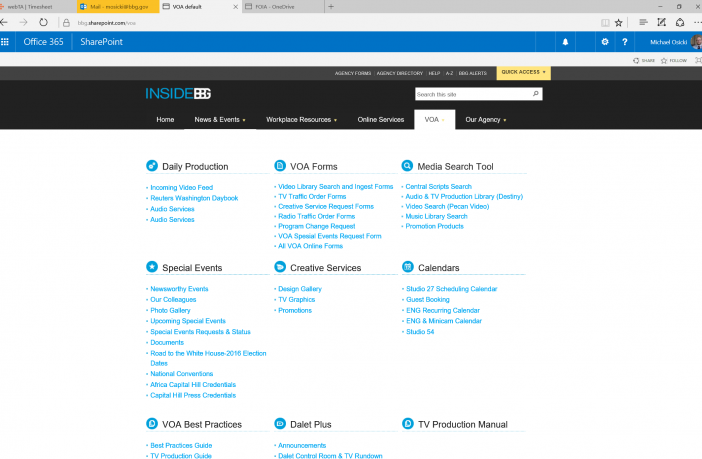Expand the Workplace Resources menu
Image resolution: width=702 pixels, height=459 pixels.
[301, 119]
